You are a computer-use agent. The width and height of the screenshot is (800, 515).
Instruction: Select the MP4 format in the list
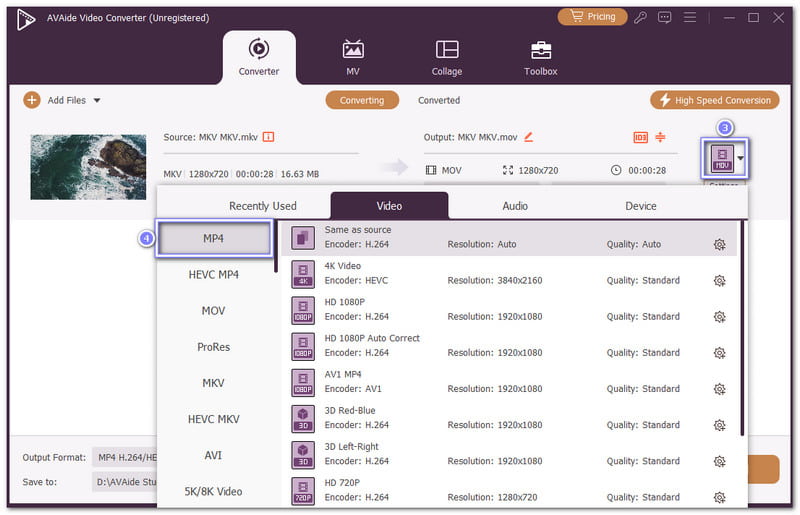pos(214,238)
